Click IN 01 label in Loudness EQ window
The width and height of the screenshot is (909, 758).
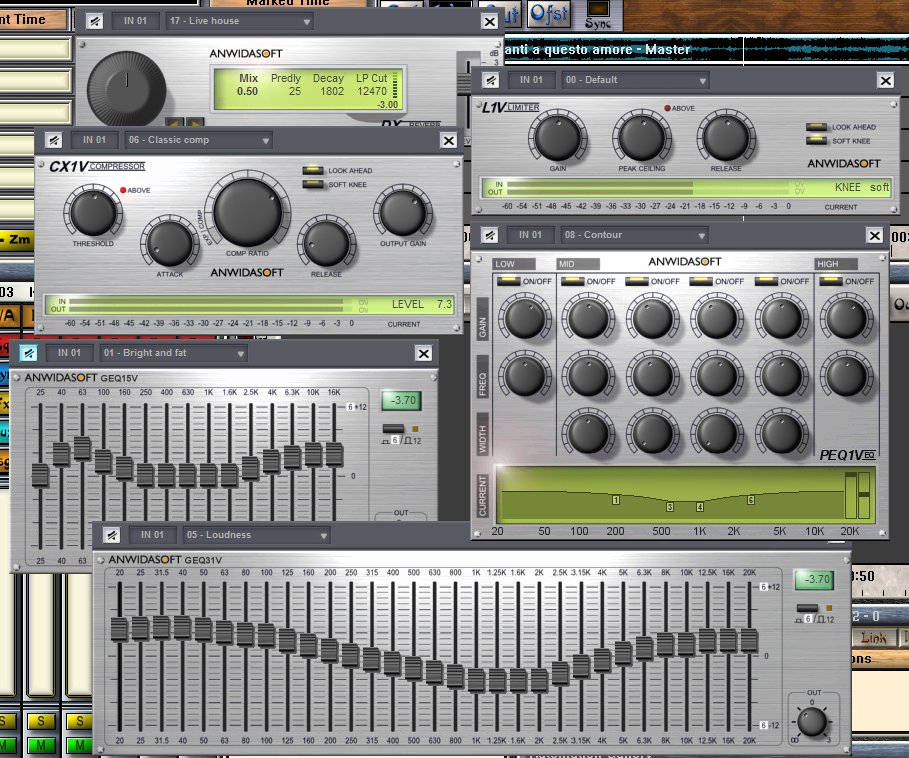coord(152,535)
